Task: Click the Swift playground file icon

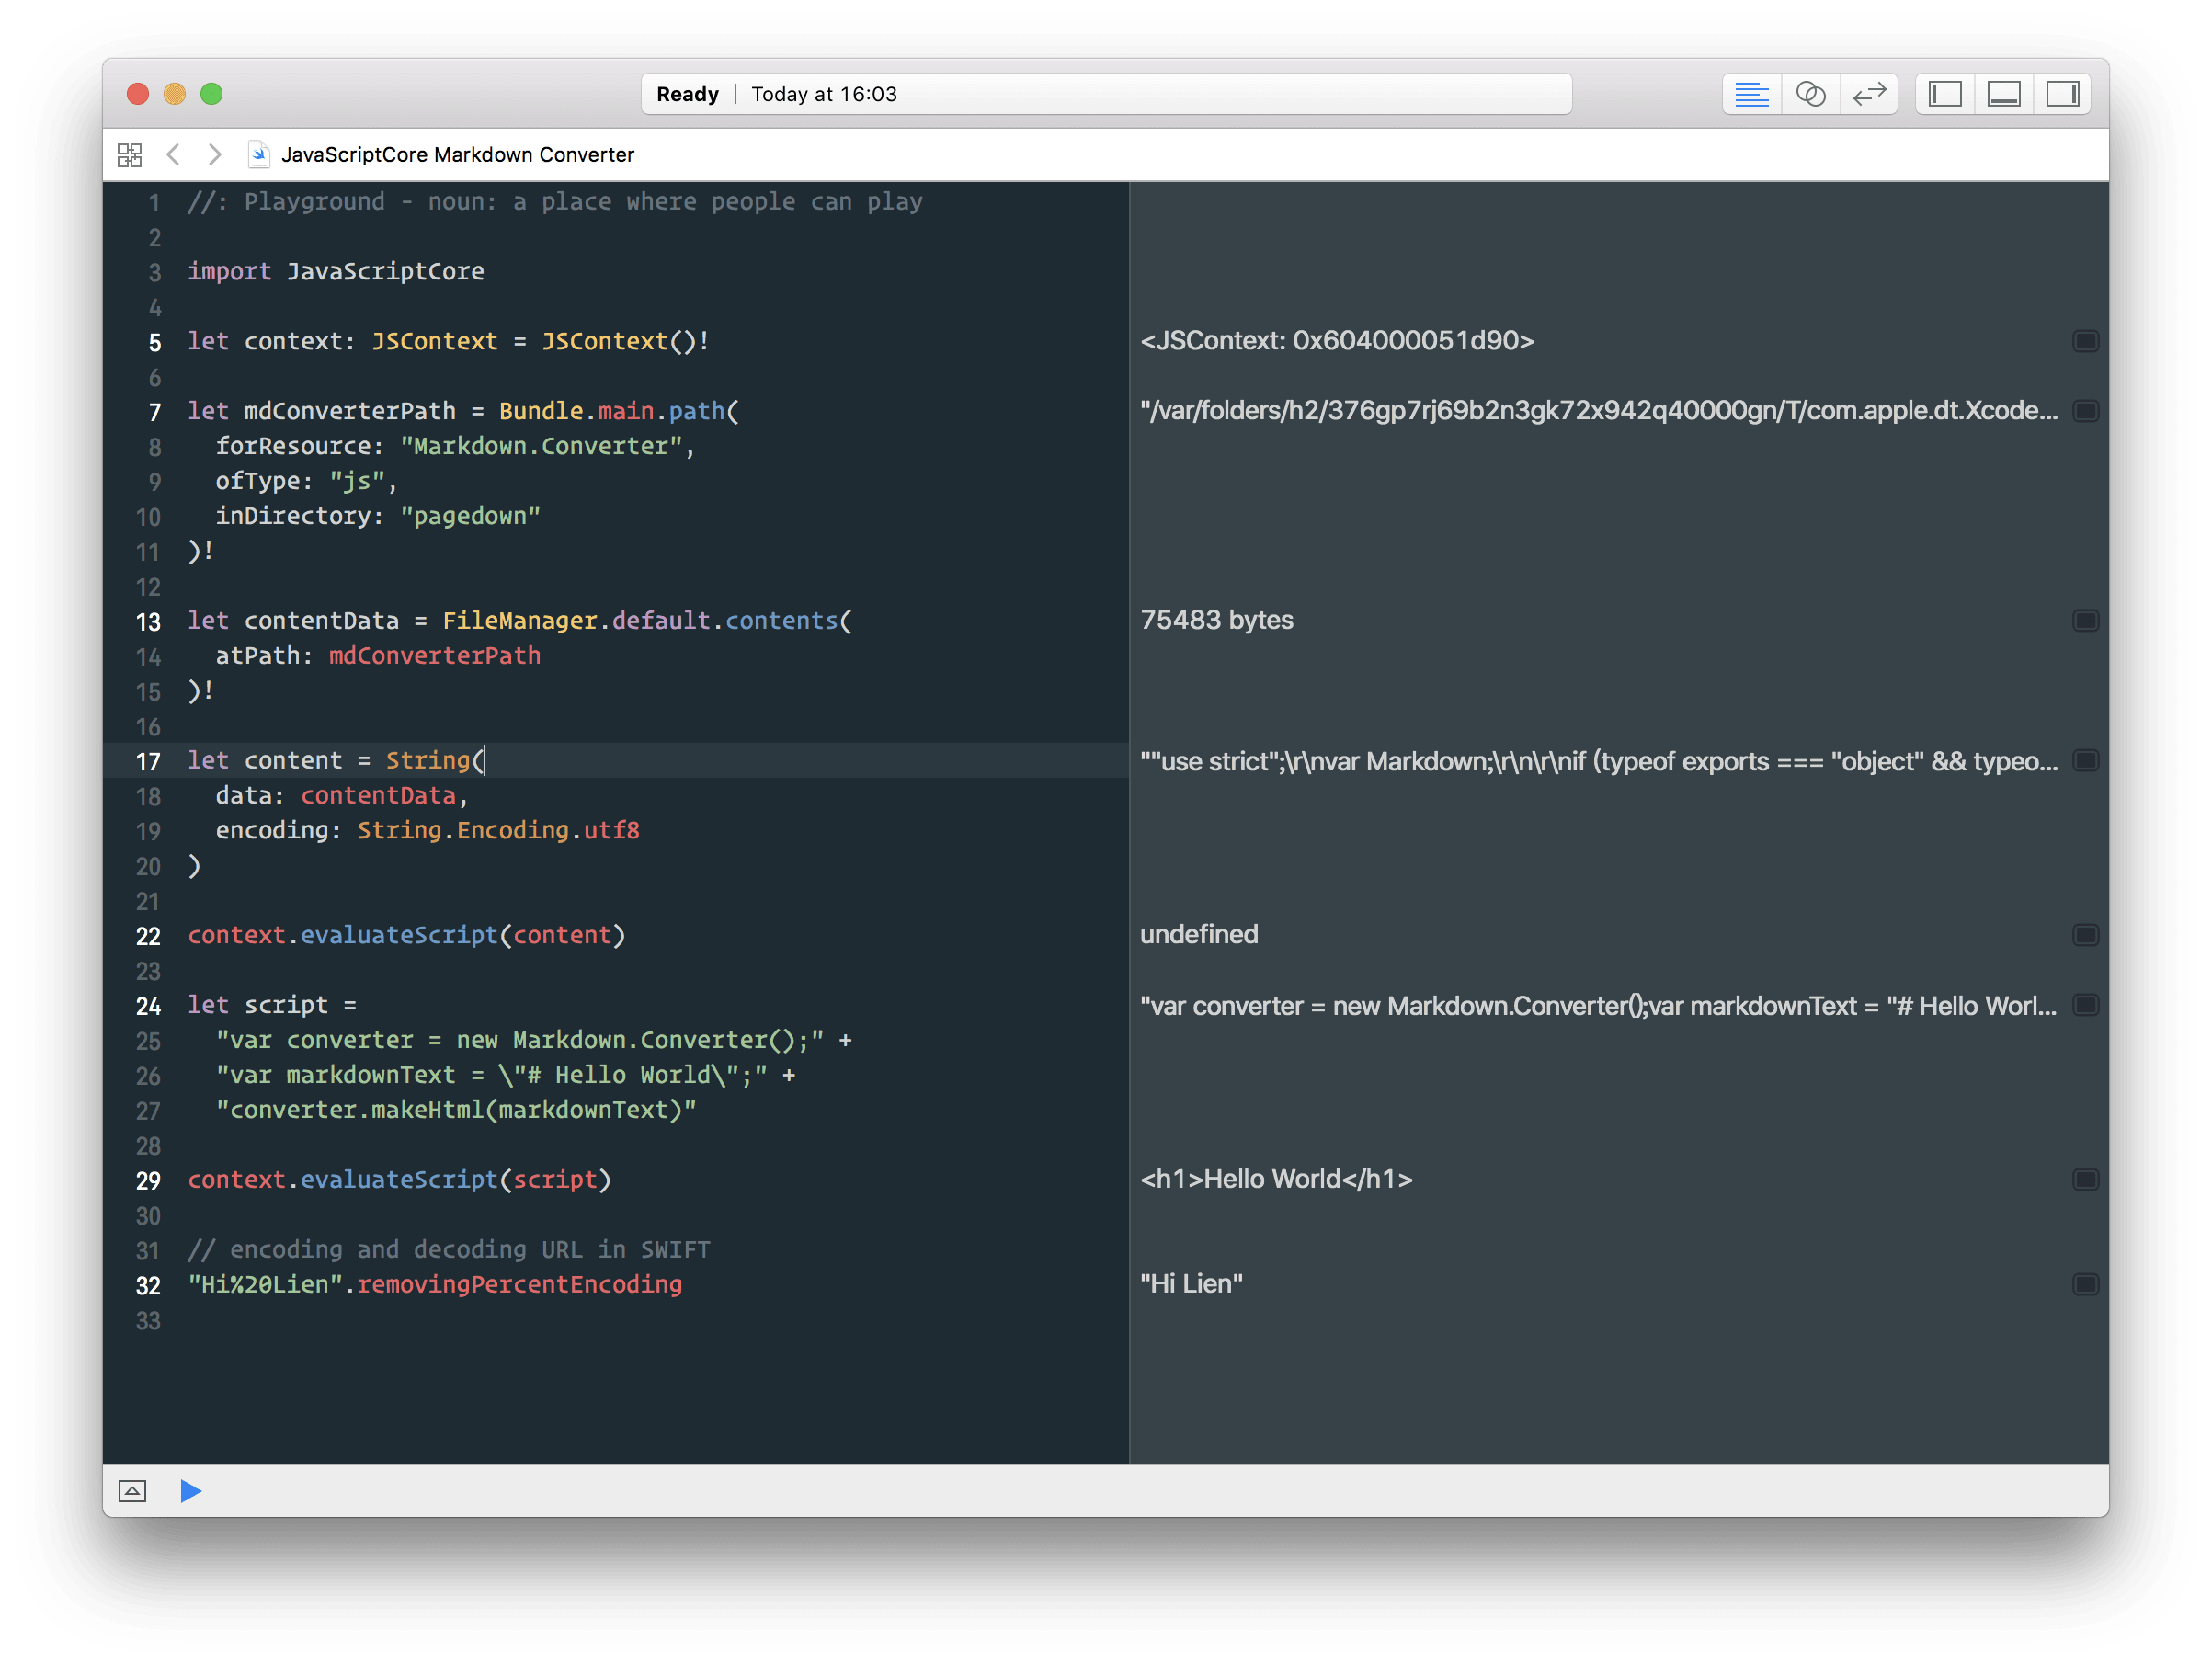Action: click(258, 154)
